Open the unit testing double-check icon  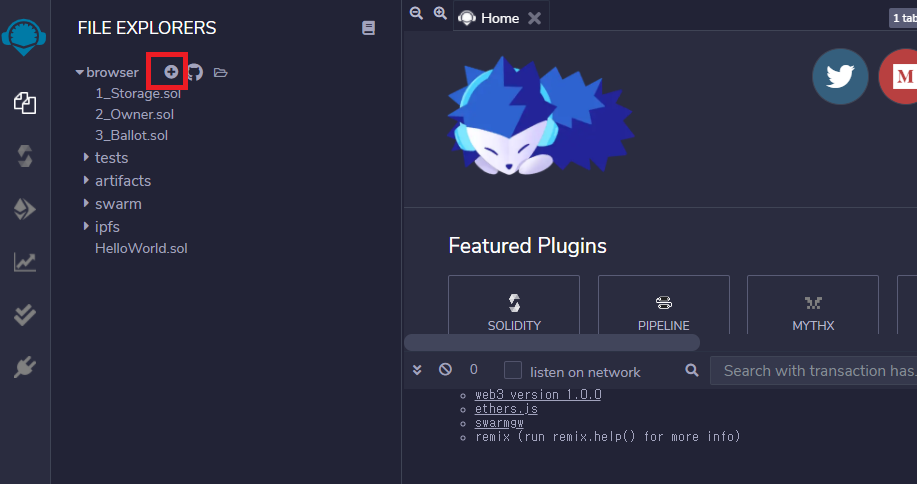[x=25, y=315]
